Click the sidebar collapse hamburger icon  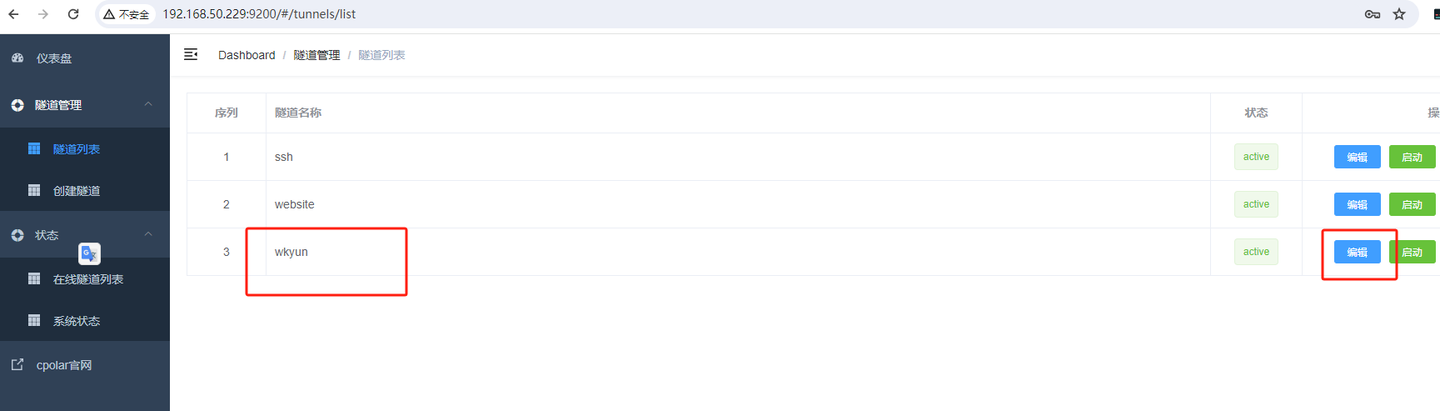point(191,55)
